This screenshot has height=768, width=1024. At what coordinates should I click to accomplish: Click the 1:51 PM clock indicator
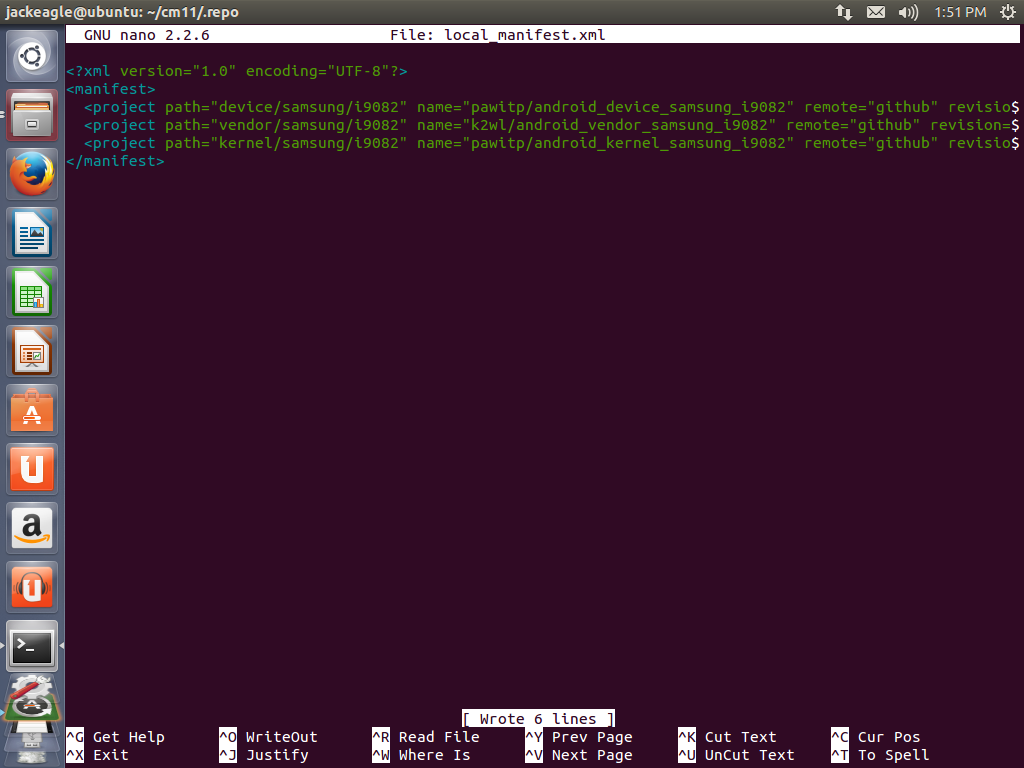pos(960,12)
